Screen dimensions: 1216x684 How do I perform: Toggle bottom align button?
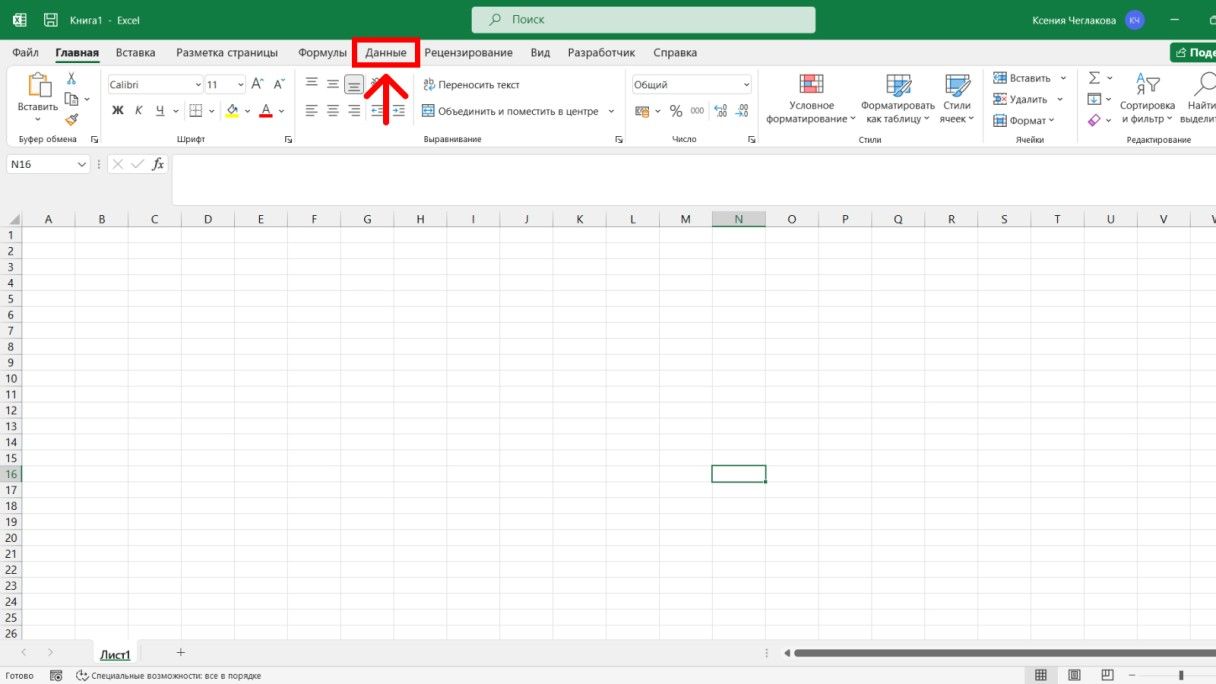[354, 84]
